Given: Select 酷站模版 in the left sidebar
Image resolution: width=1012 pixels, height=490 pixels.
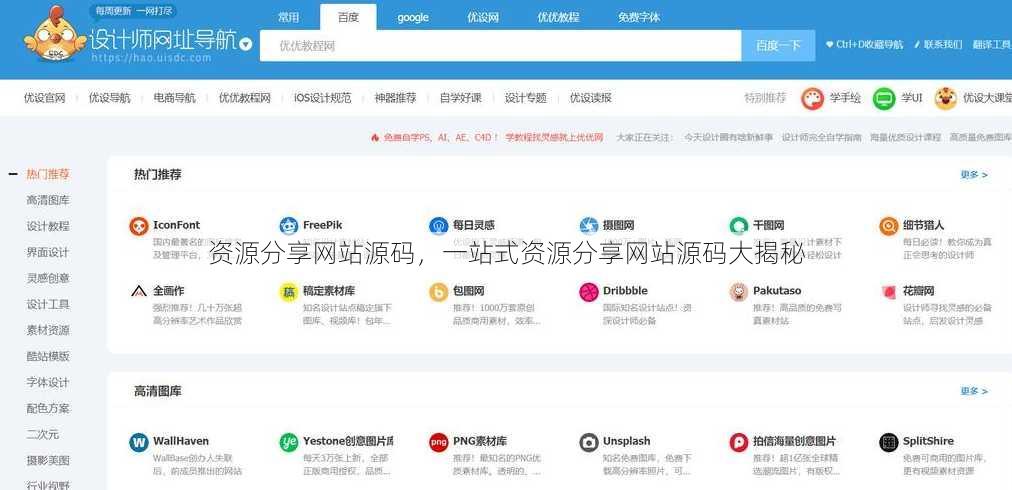Looking at the screenshot, I should [48, 356].
